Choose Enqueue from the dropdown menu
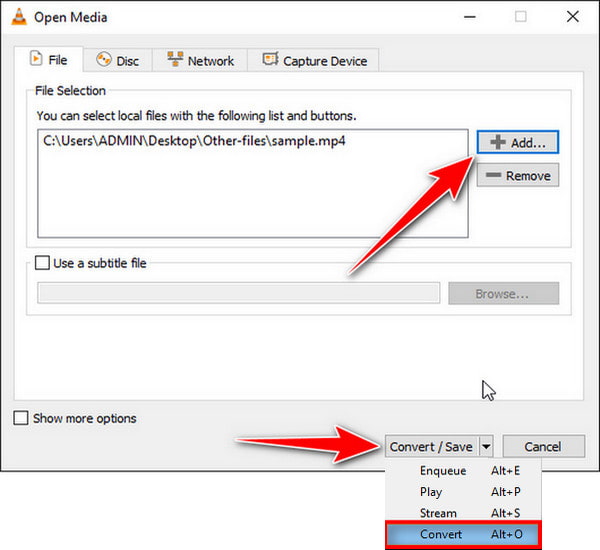 pos(463,470)
